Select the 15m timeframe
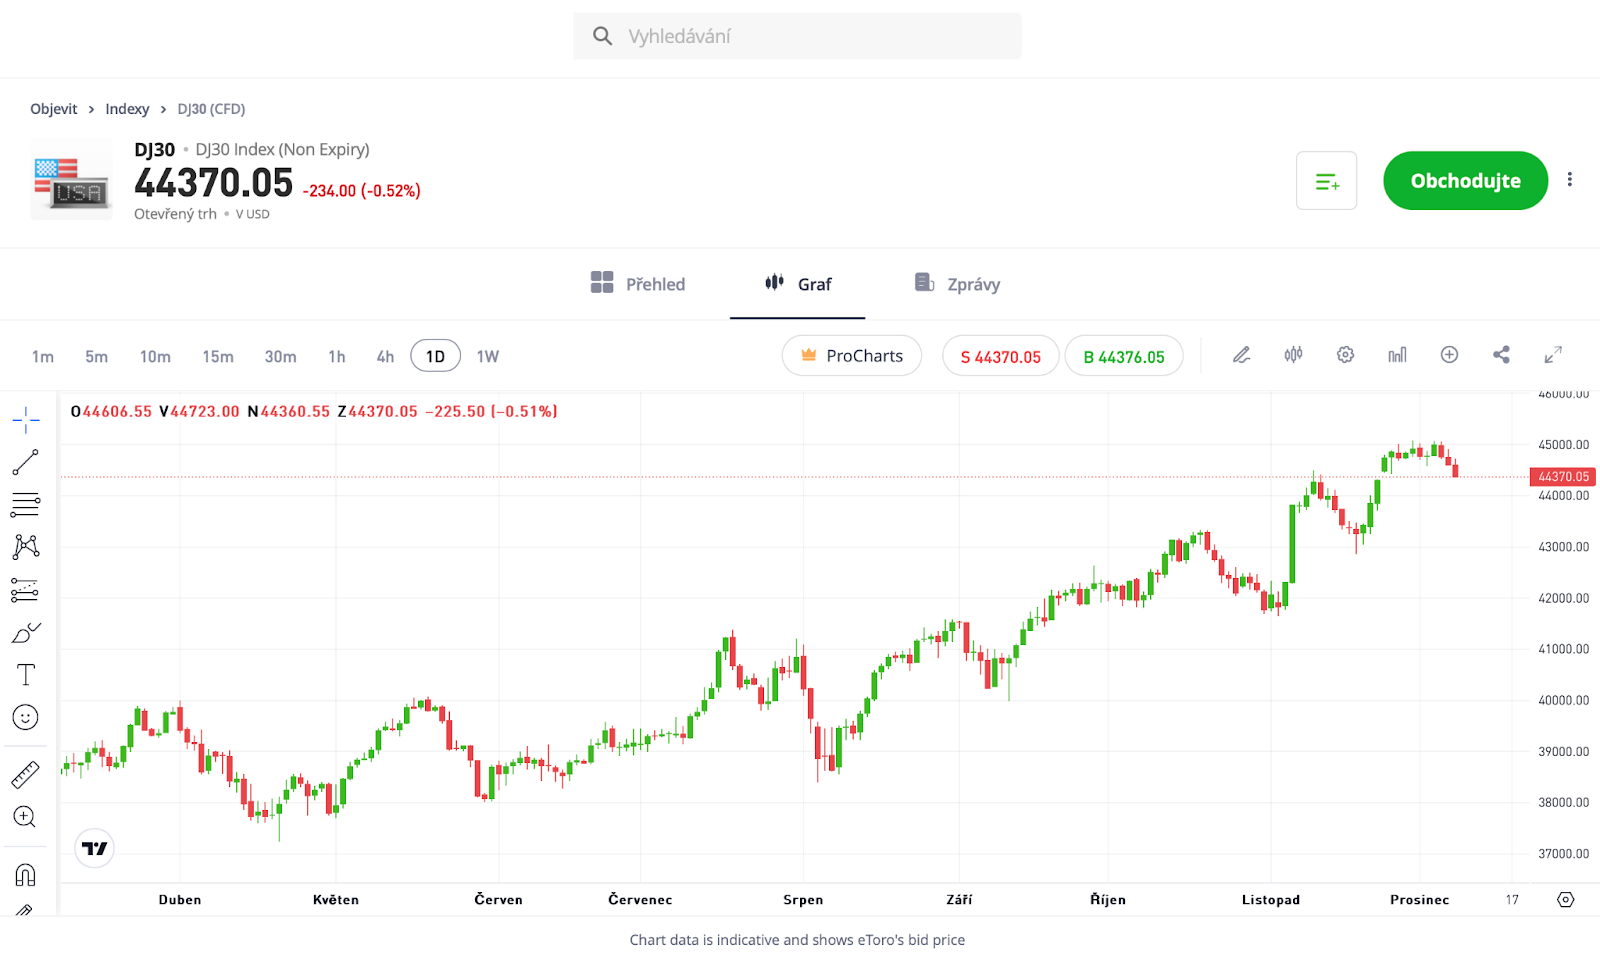1600x963 pixels. [218, 357]
